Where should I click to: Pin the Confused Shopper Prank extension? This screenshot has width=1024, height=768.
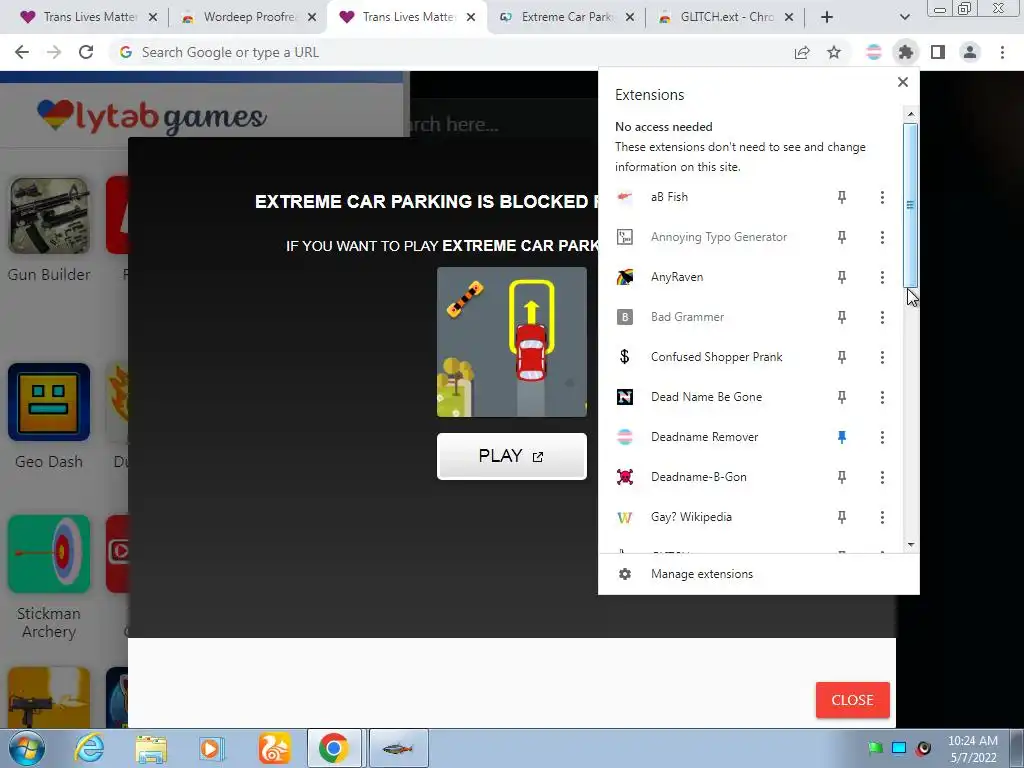tap(842, 357)
